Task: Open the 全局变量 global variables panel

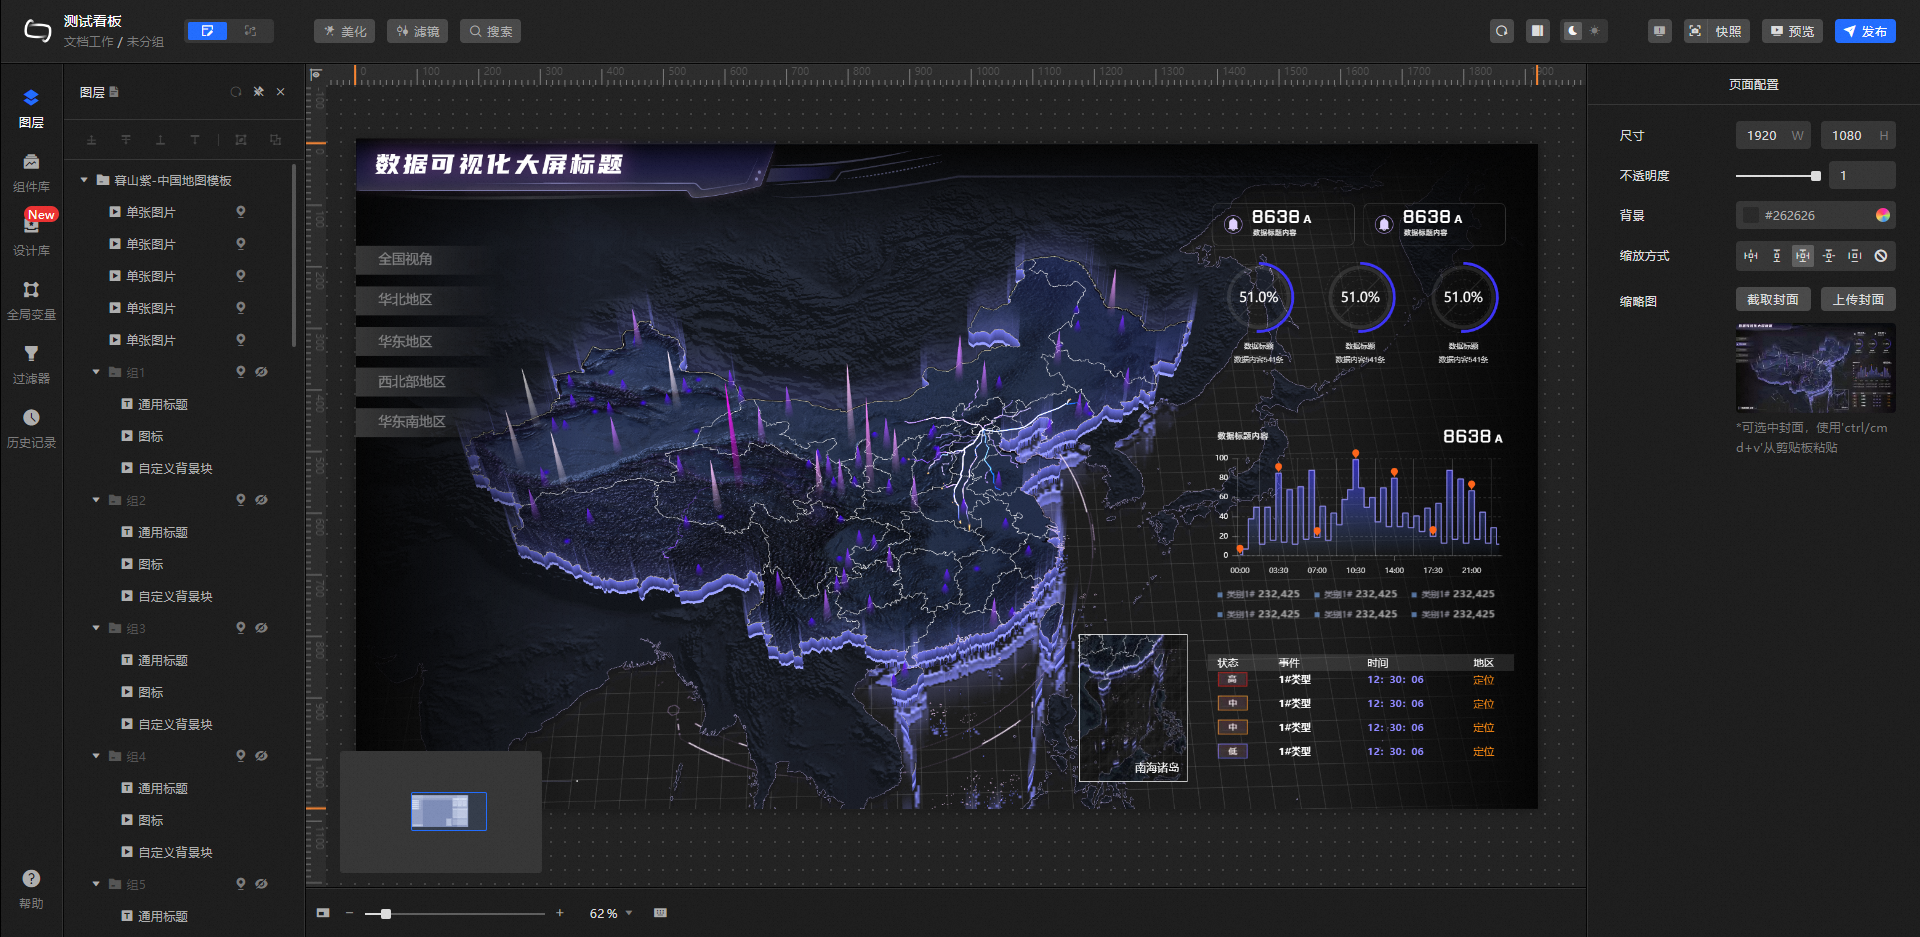Action: pos(31,300)
